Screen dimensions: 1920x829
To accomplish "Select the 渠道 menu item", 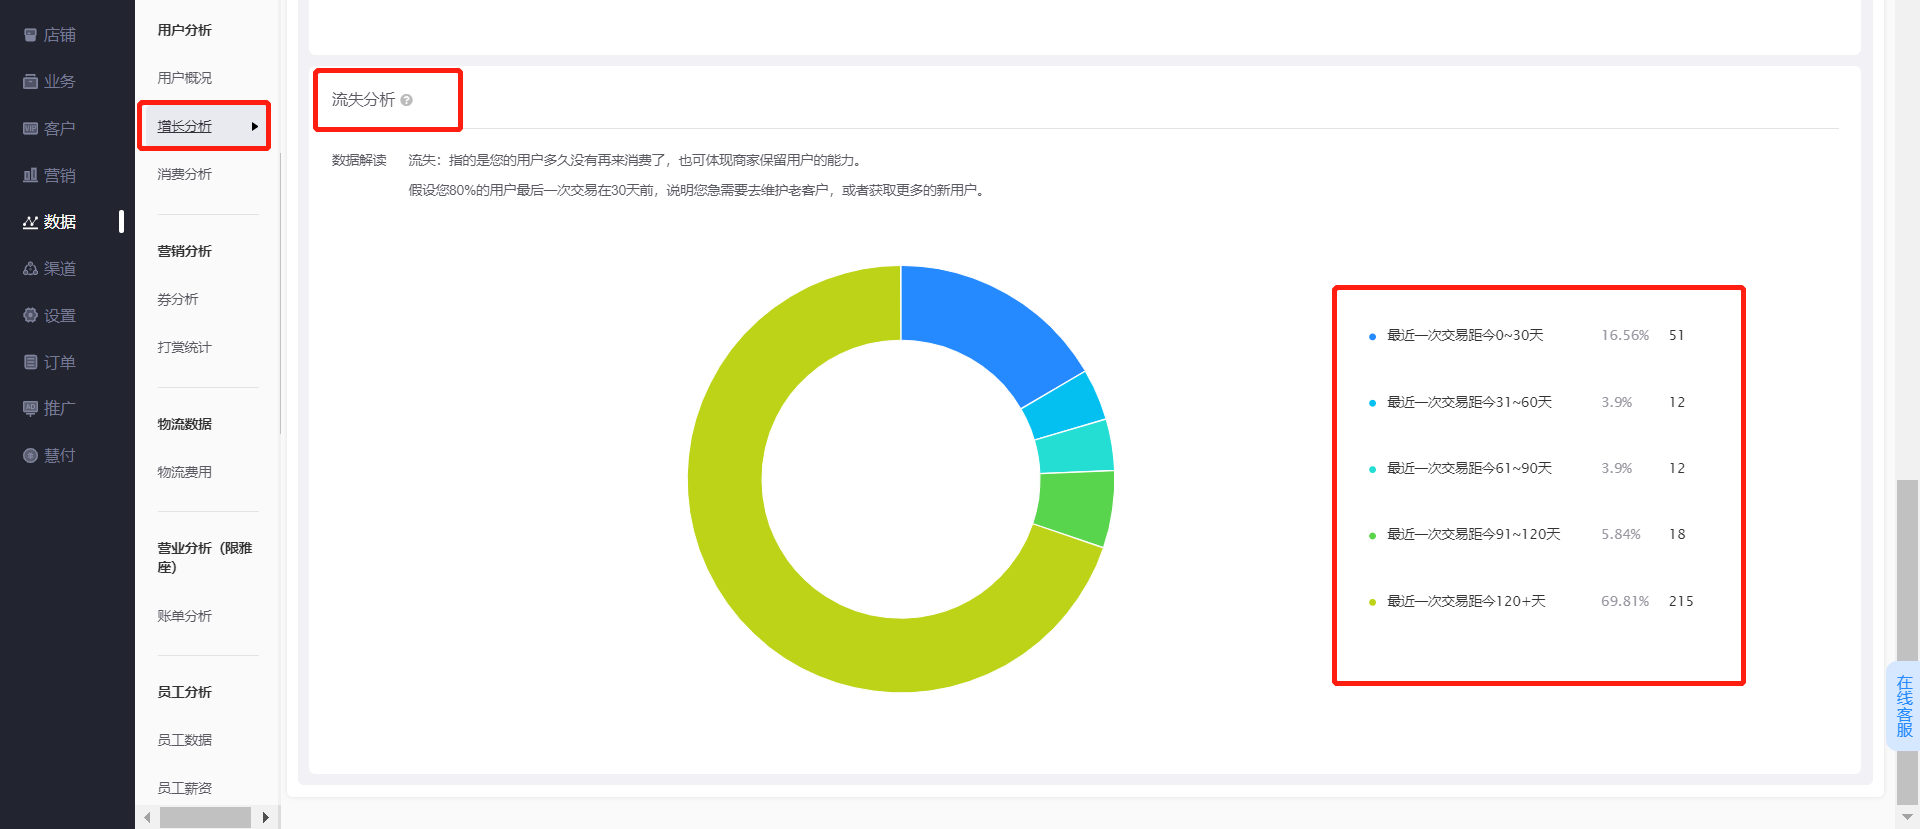I will coord(60,269).
